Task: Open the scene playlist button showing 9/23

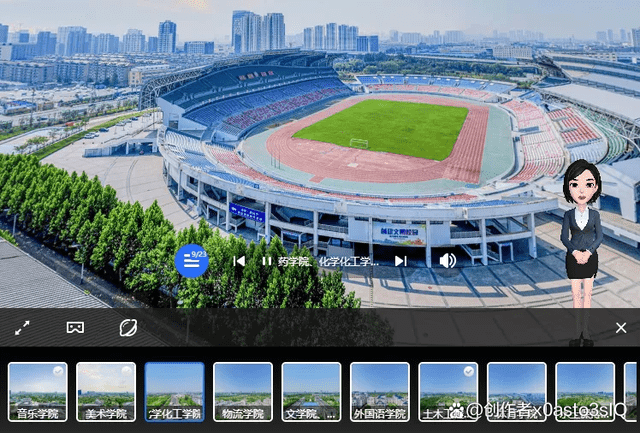Action: coord(191,261)
